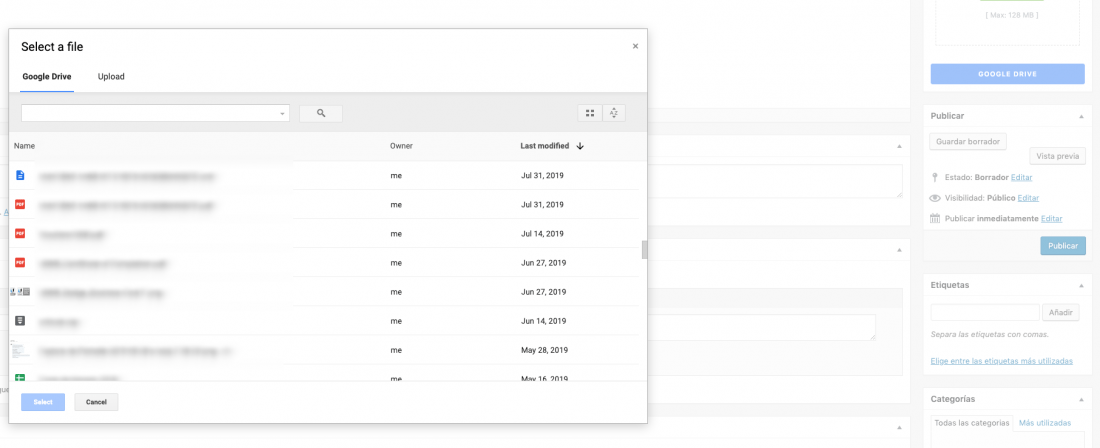
Task: Collapse the Publicar panel
Action: pos(1081,116)
